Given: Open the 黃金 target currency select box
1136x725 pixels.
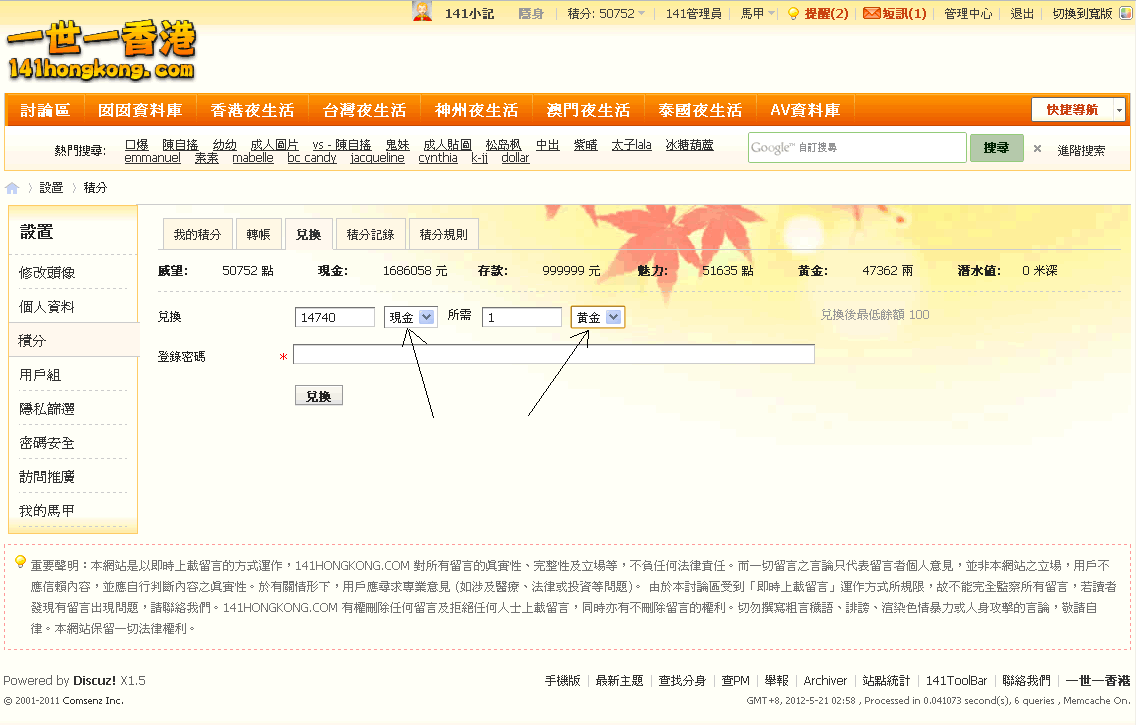Looking at the screenshot, I should 597,317.
